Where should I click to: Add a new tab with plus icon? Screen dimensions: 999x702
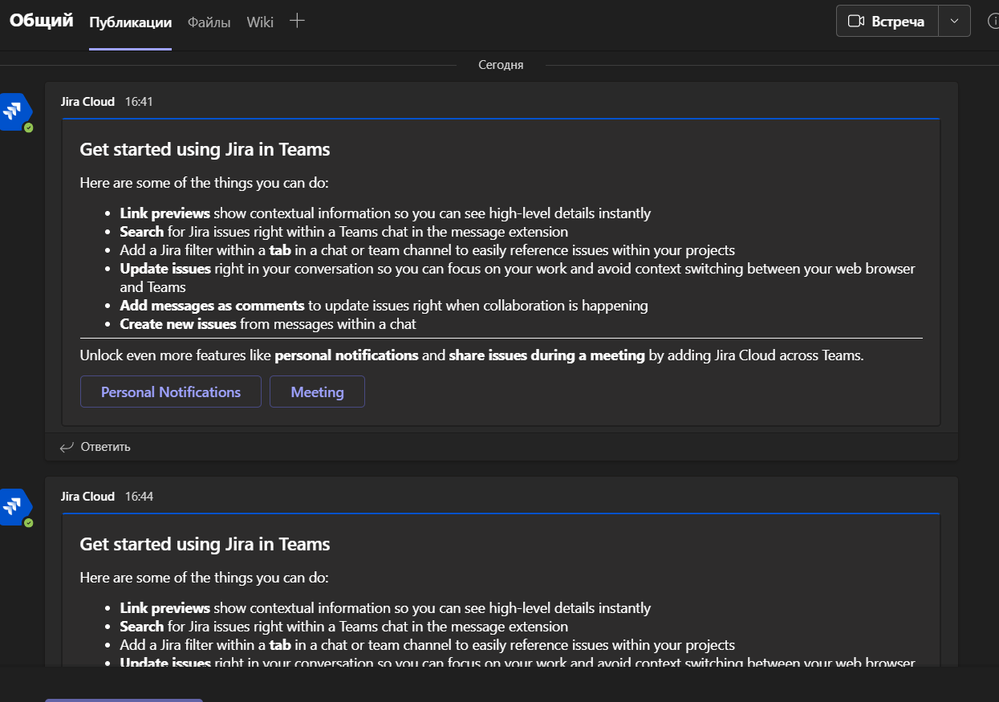[x=297, y=21]
